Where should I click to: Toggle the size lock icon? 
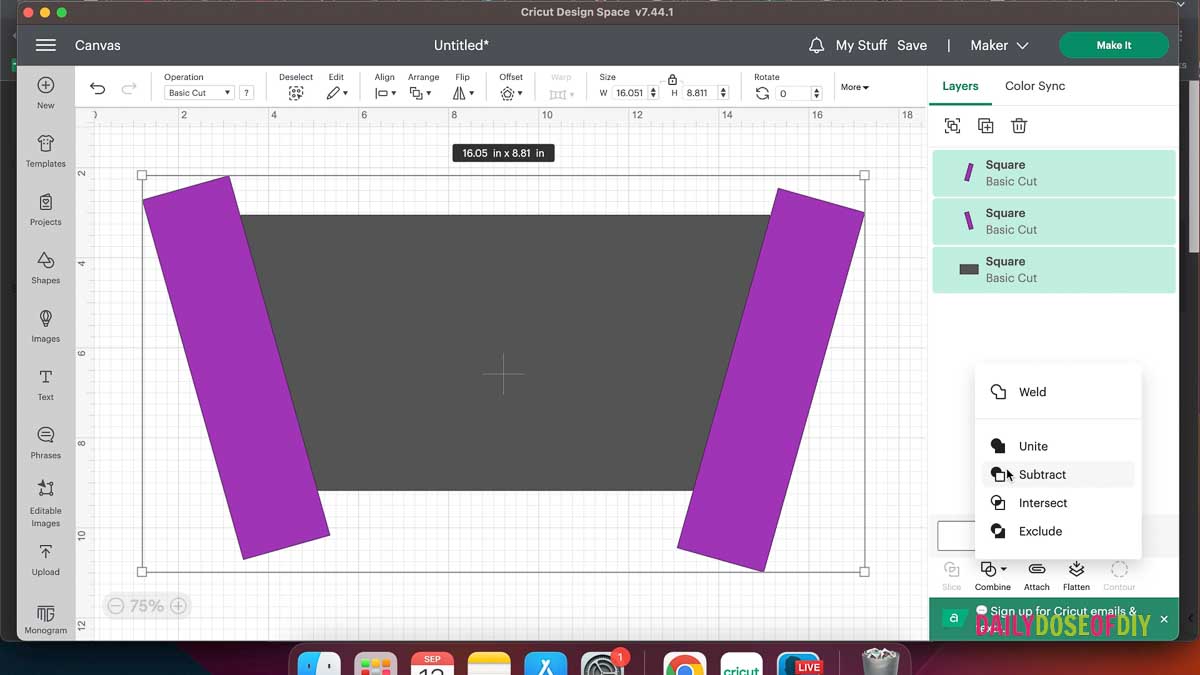672,78
